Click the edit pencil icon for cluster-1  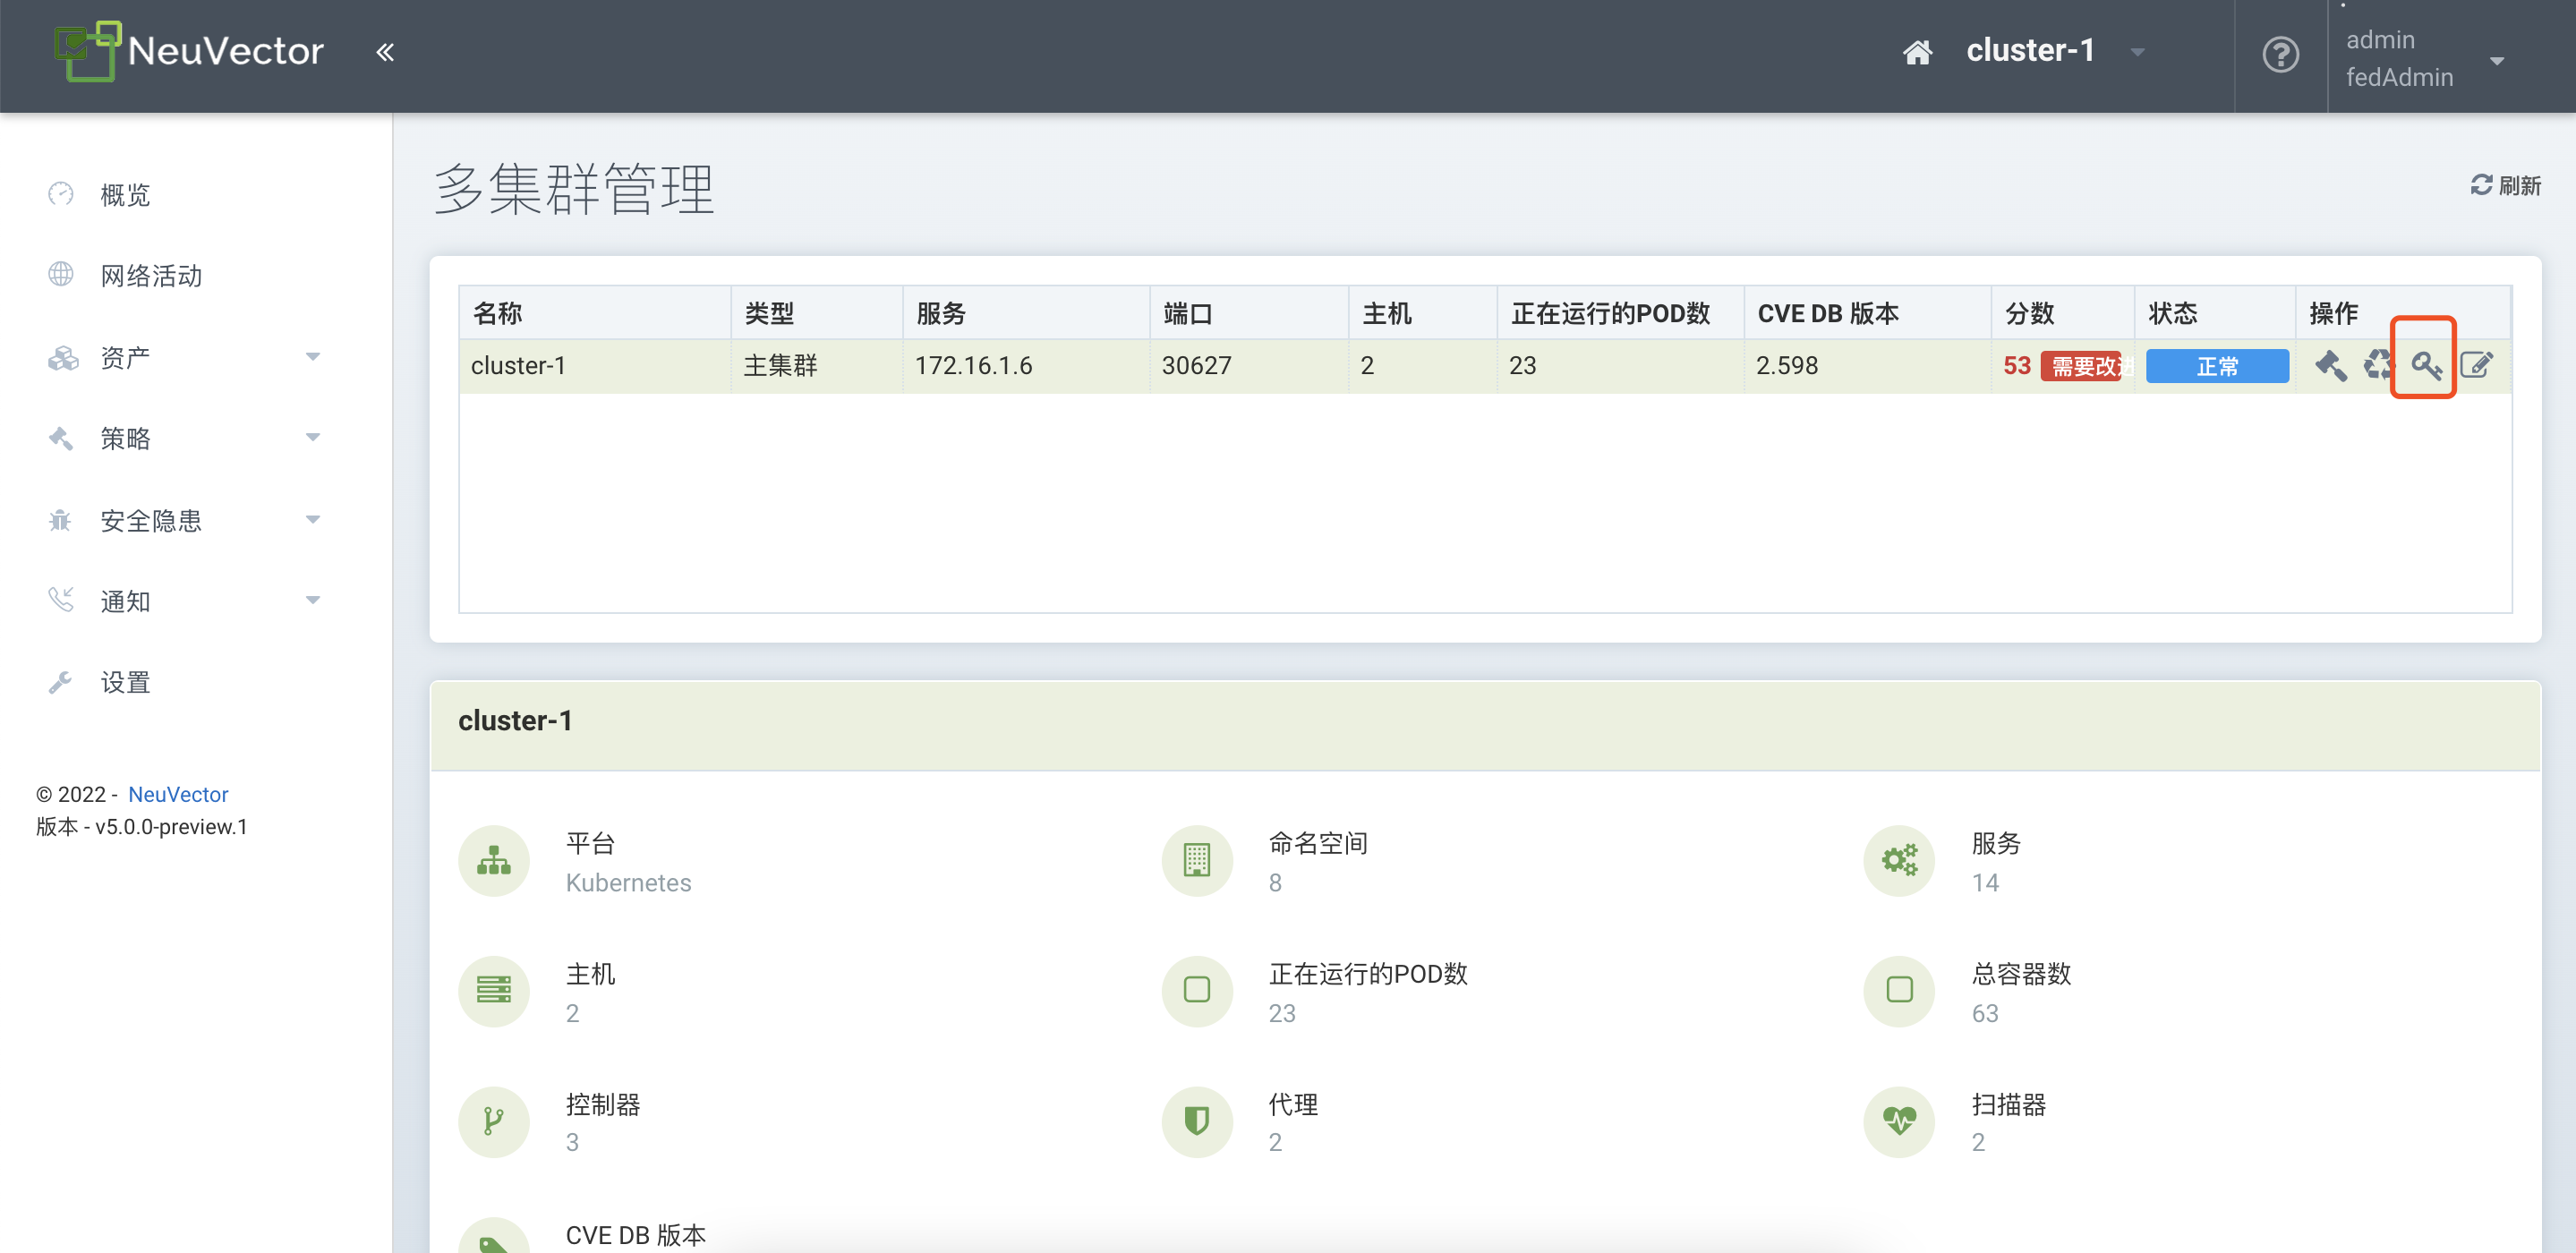2476,366
